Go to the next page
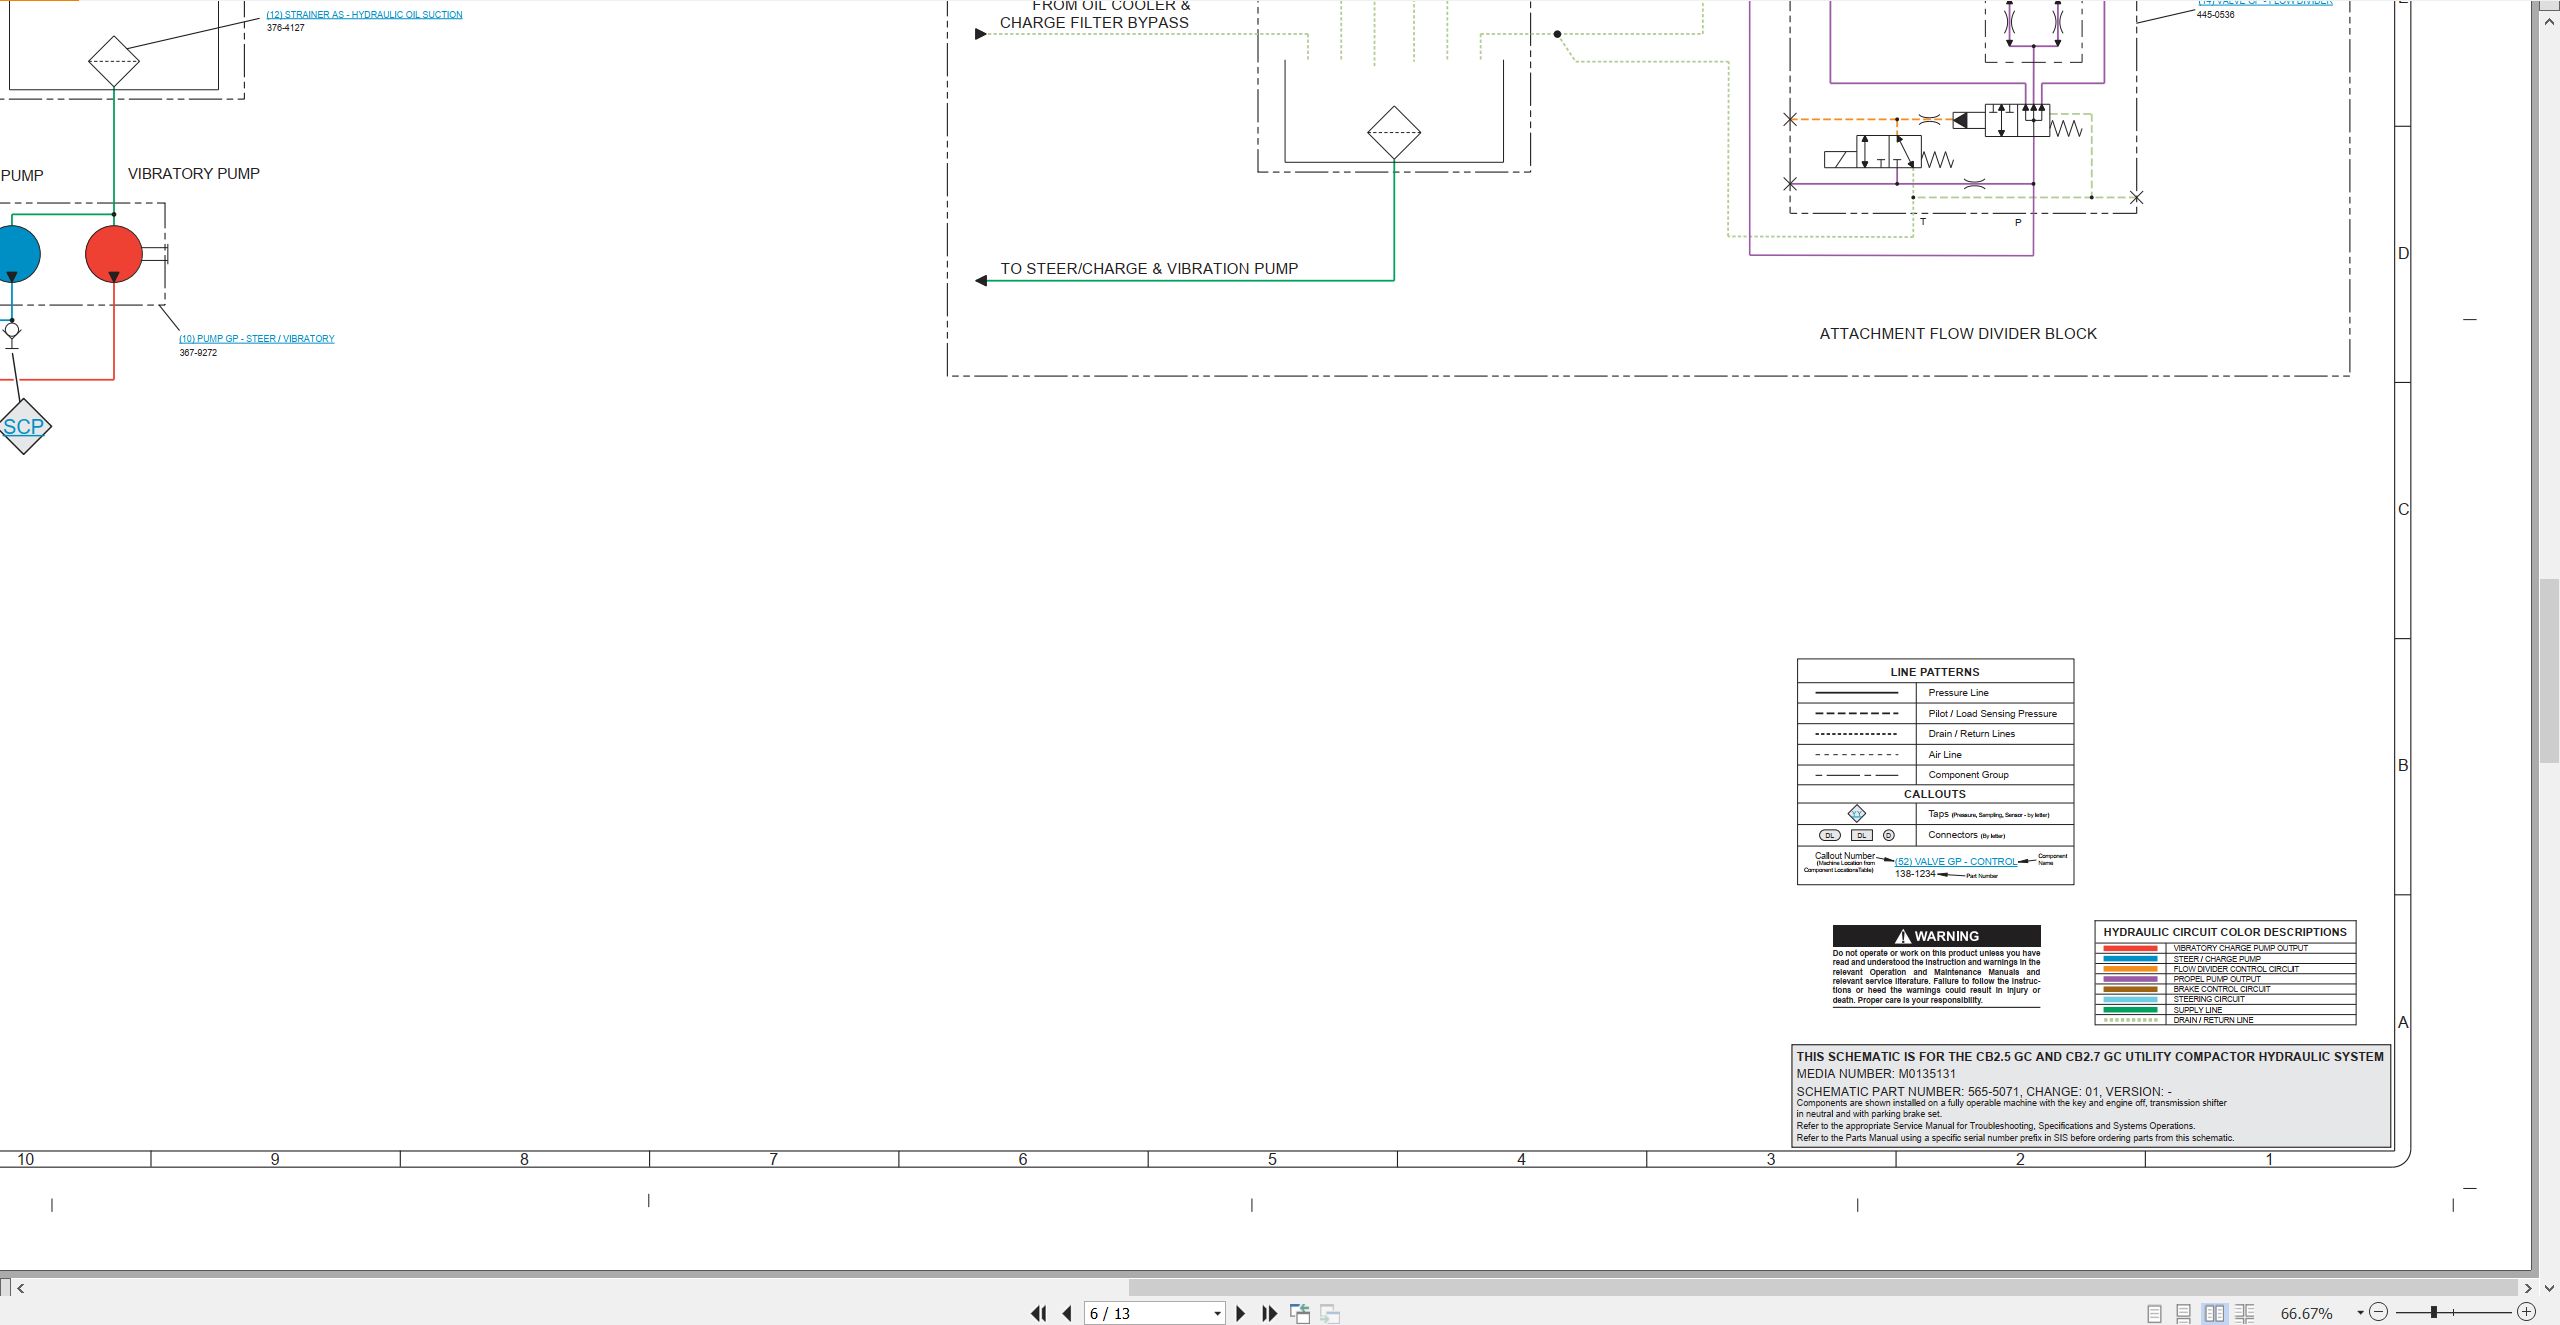The image size is (2560, 1325). pyautogui.click(x=1241, y=1313)
